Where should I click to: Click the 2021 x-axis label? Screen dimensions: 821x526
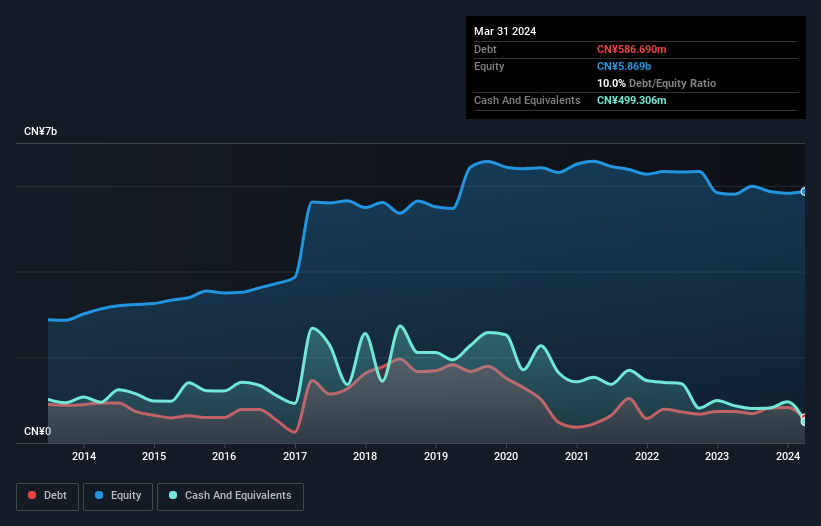[576, 456]
